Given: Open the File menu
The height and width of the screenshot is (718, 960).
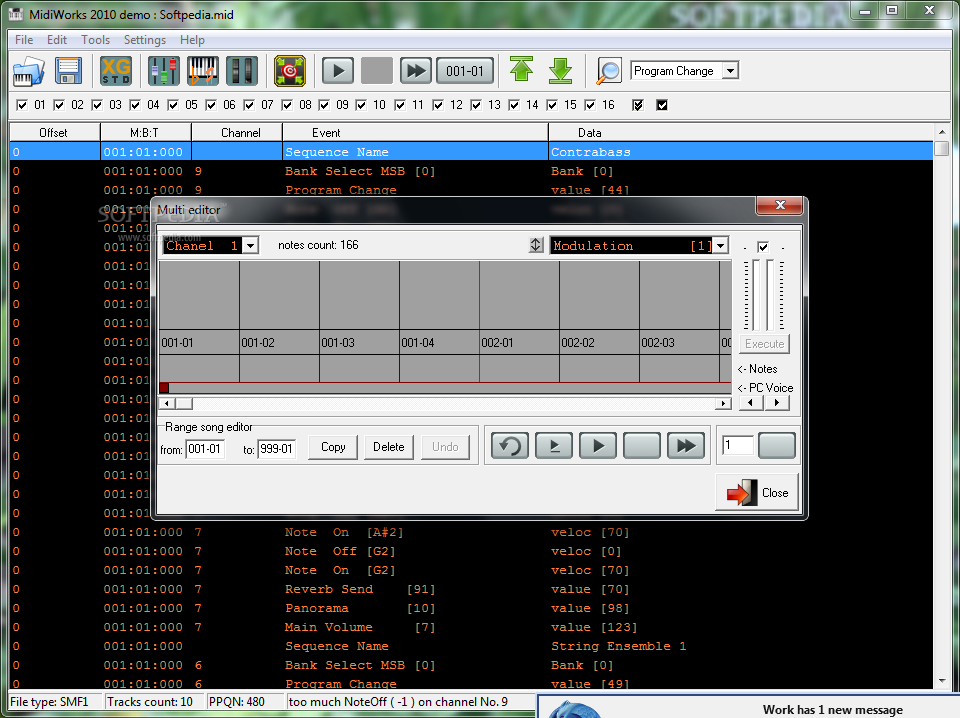Looking at the screenshot, I should click(24, 40).
